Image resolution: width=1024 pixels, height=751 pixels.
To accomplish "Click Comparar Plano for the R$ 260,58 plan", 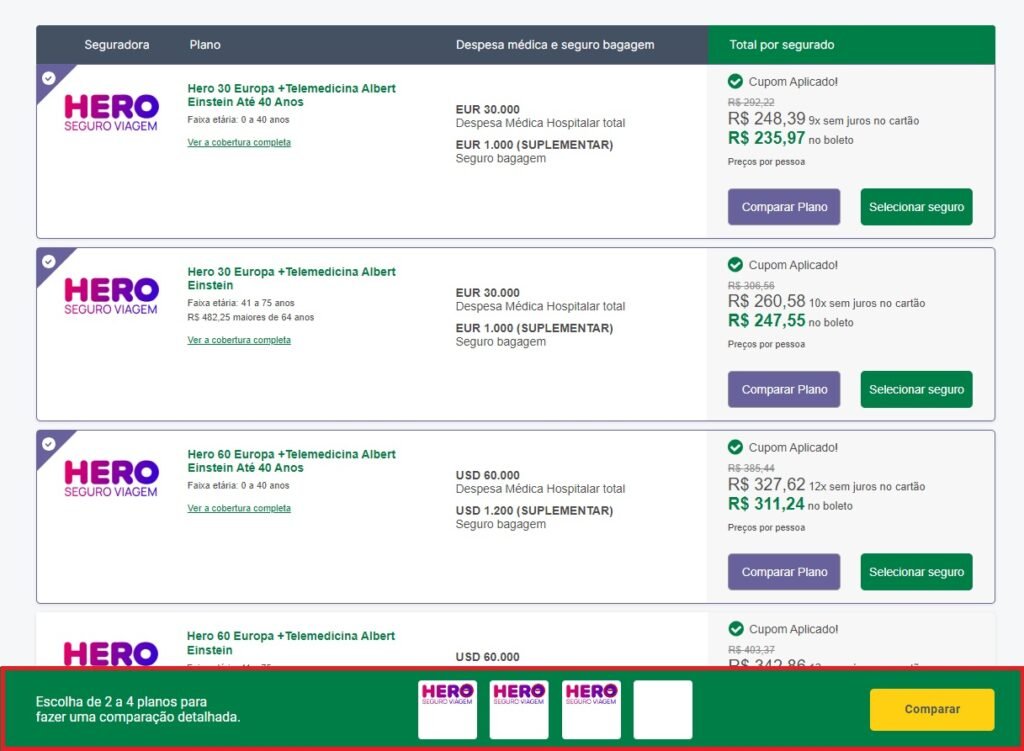I will pyautogui.click(x=784, y=389).
